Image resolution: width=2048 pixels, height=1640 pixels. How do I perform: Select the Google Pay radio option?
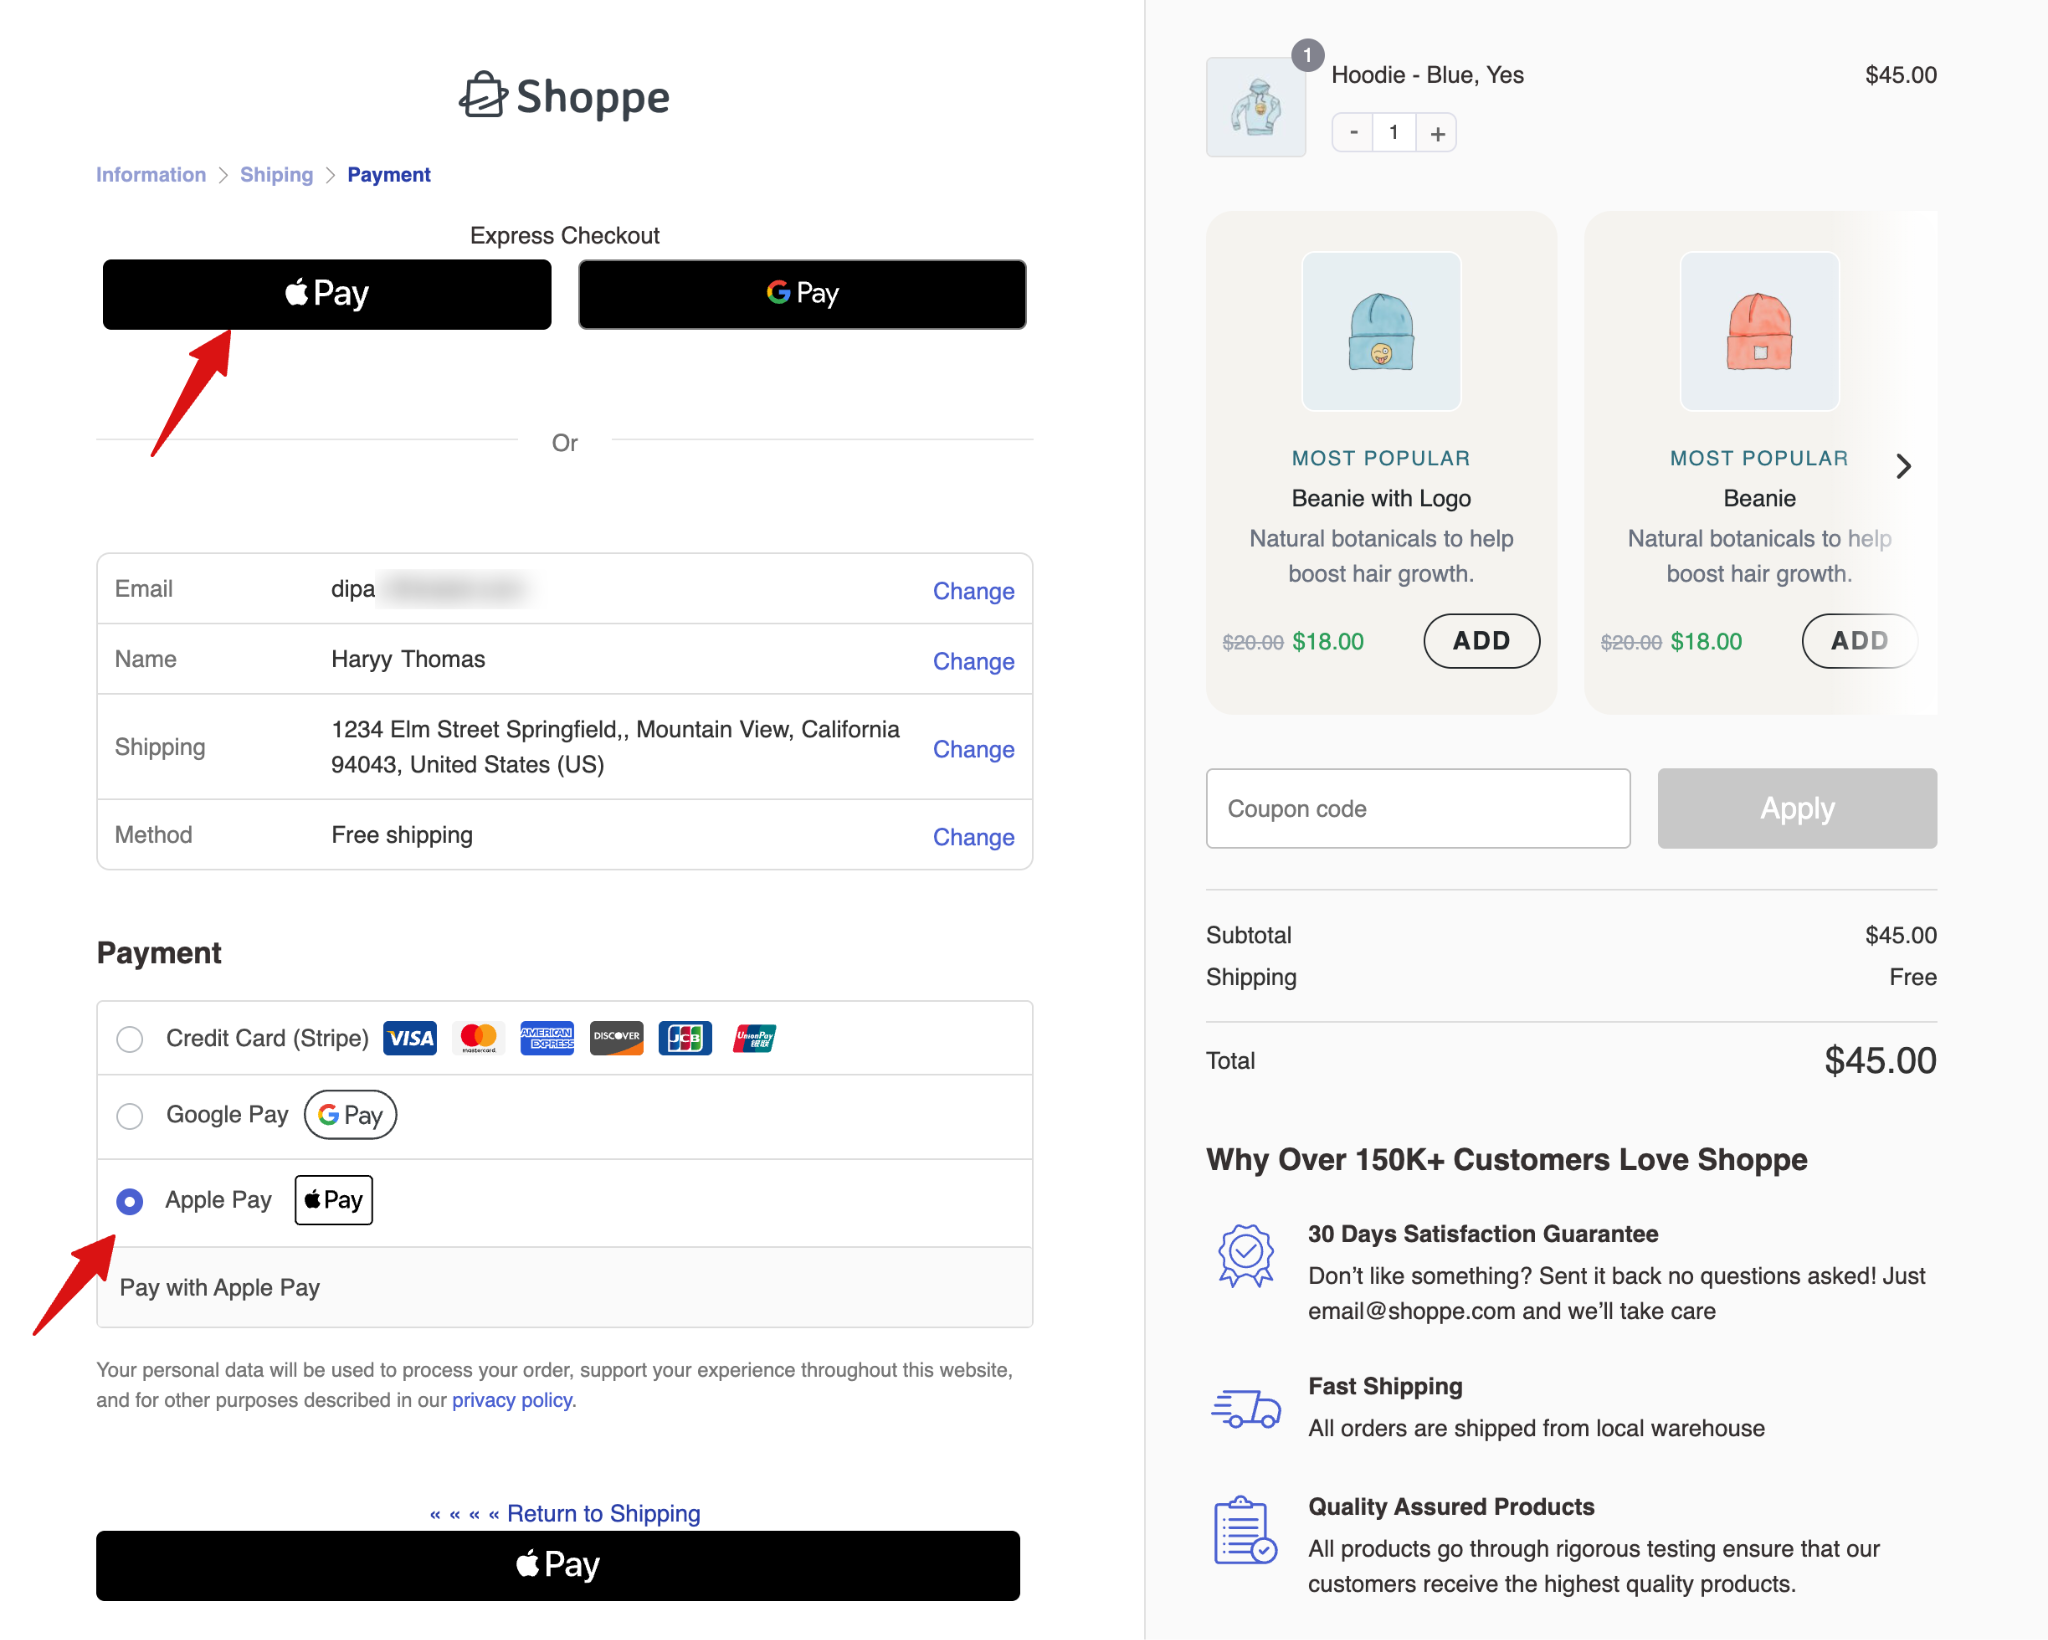130,1116
